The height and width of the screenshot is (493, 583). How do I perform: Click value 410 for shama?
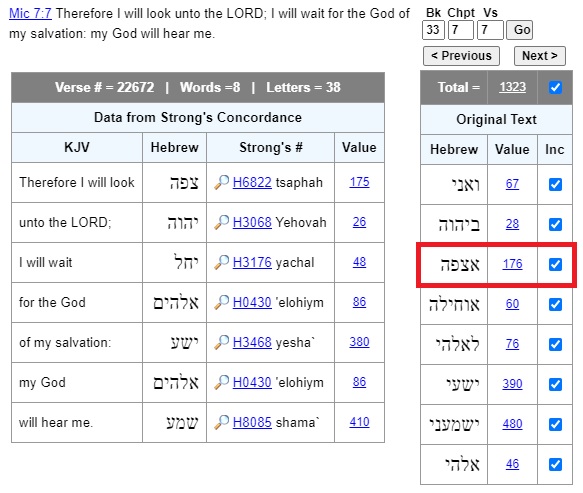(359, 422)
